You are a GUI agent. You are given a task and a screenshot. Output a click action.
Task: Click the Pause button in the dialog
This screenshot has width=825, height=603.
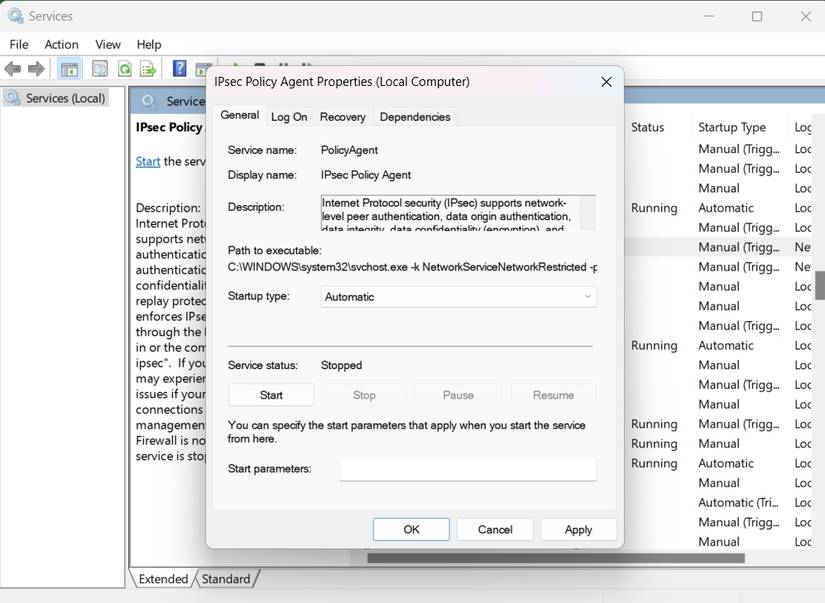pos(458,395)
